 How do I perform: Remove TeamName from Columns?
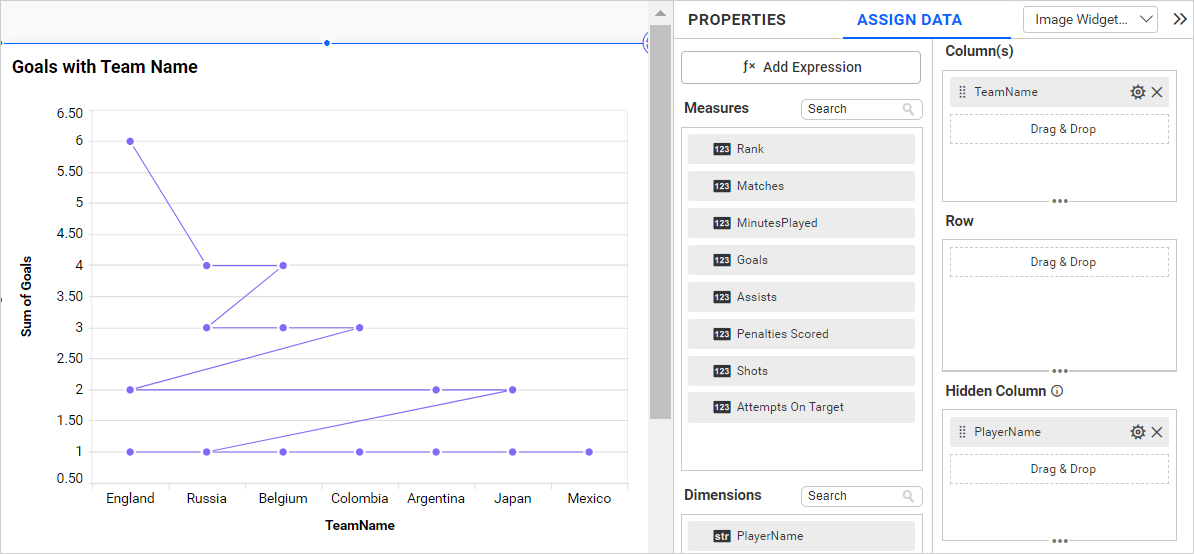(1157, 92)
